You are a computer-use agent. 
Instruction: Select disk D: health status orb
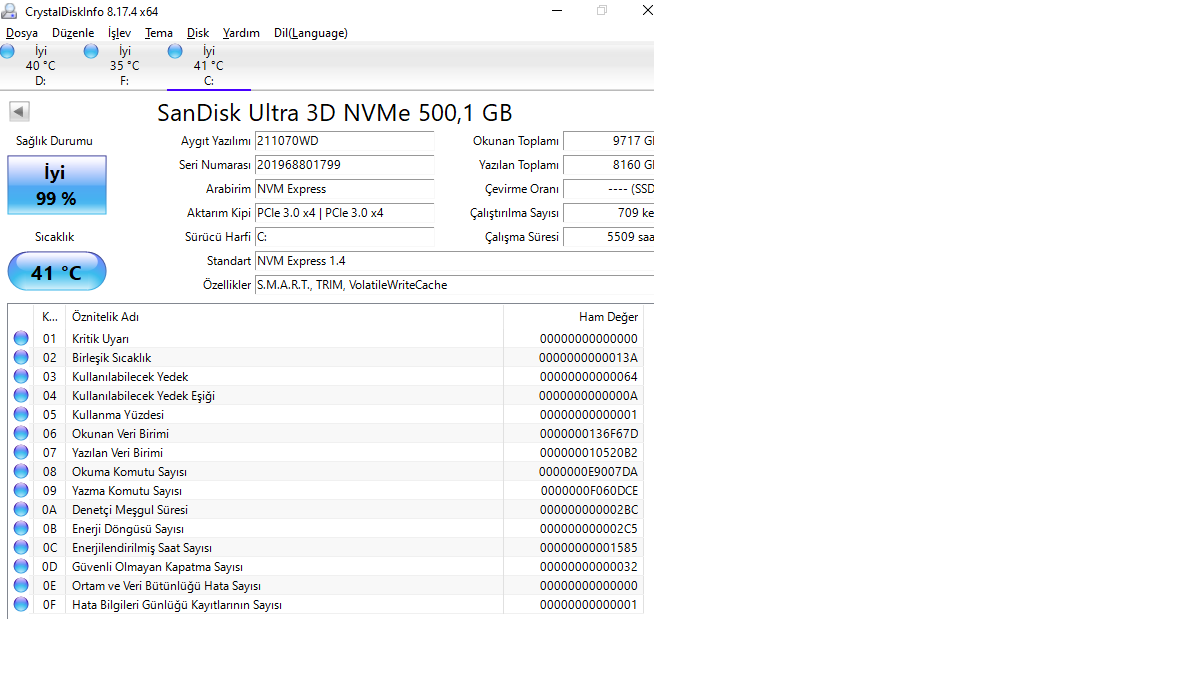[x=8, y=51]
